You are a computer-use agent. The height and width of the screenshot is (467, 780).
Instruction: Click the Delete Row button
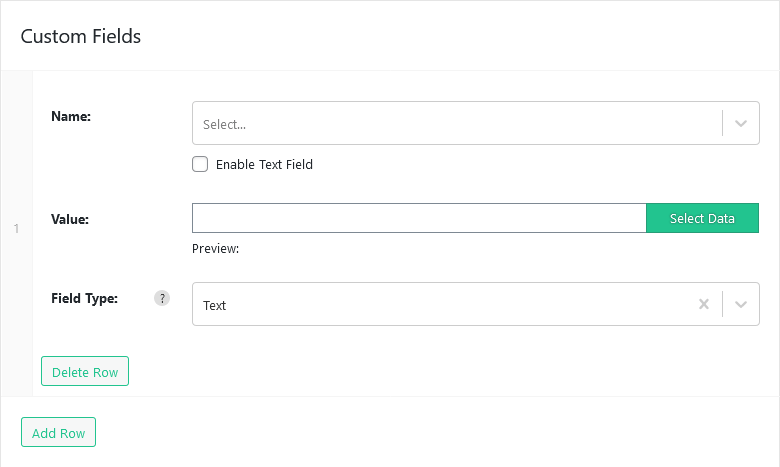click(85, 371)
